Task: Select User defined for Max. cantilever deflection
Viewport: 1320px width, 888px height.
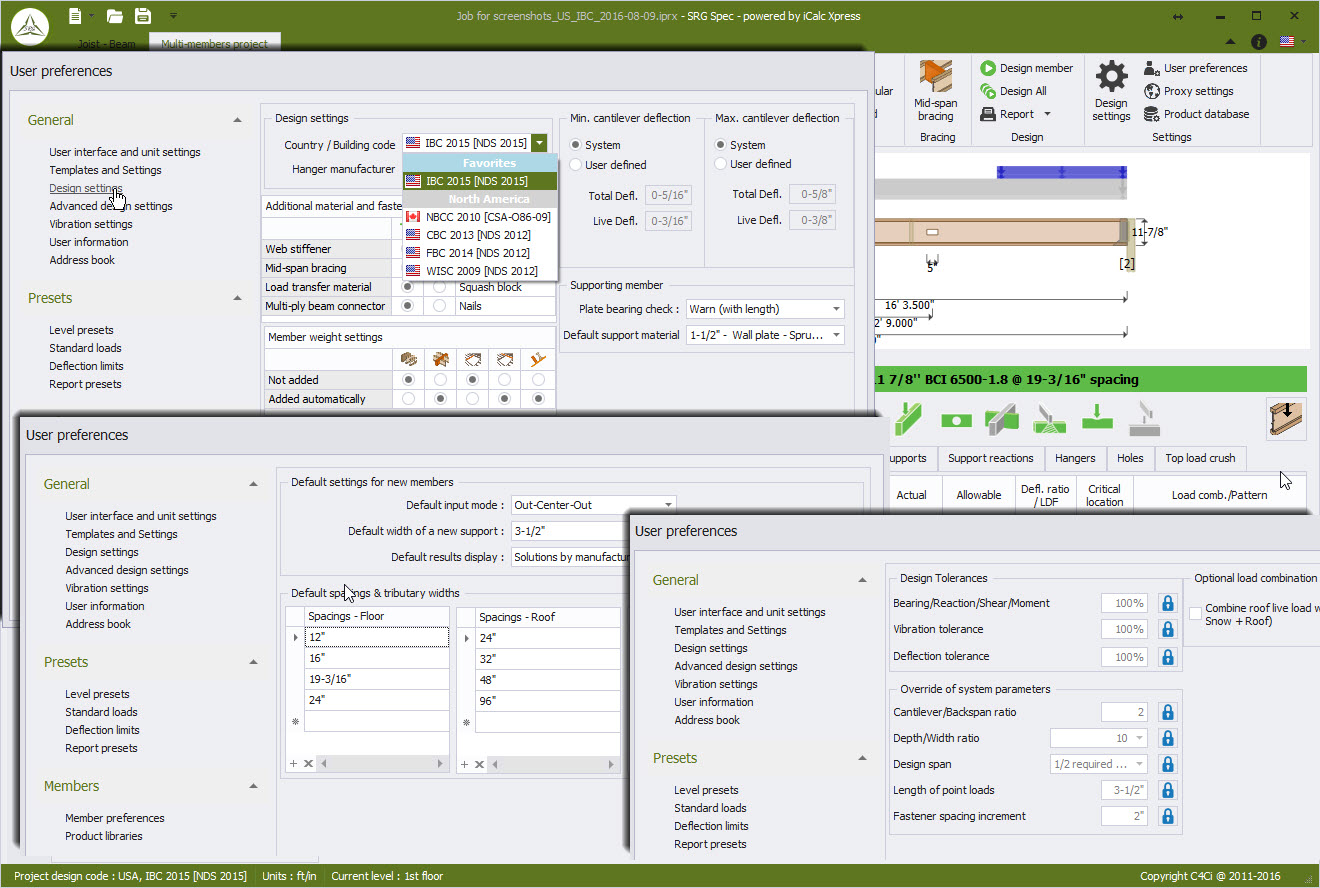Action: [x=720, y=164]
